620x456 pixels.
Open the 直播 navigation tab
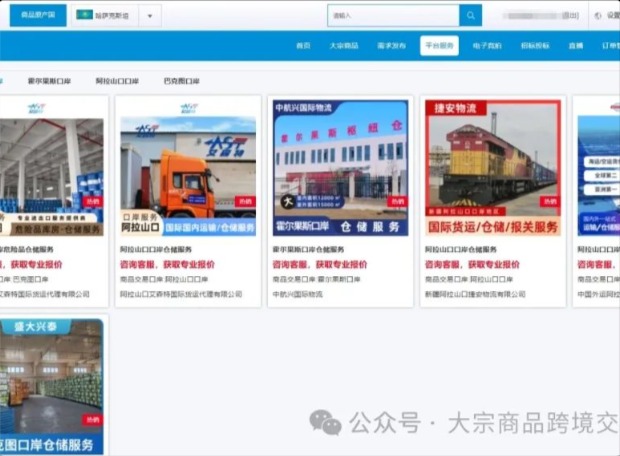pyautogui.click(x=576, y=45)
